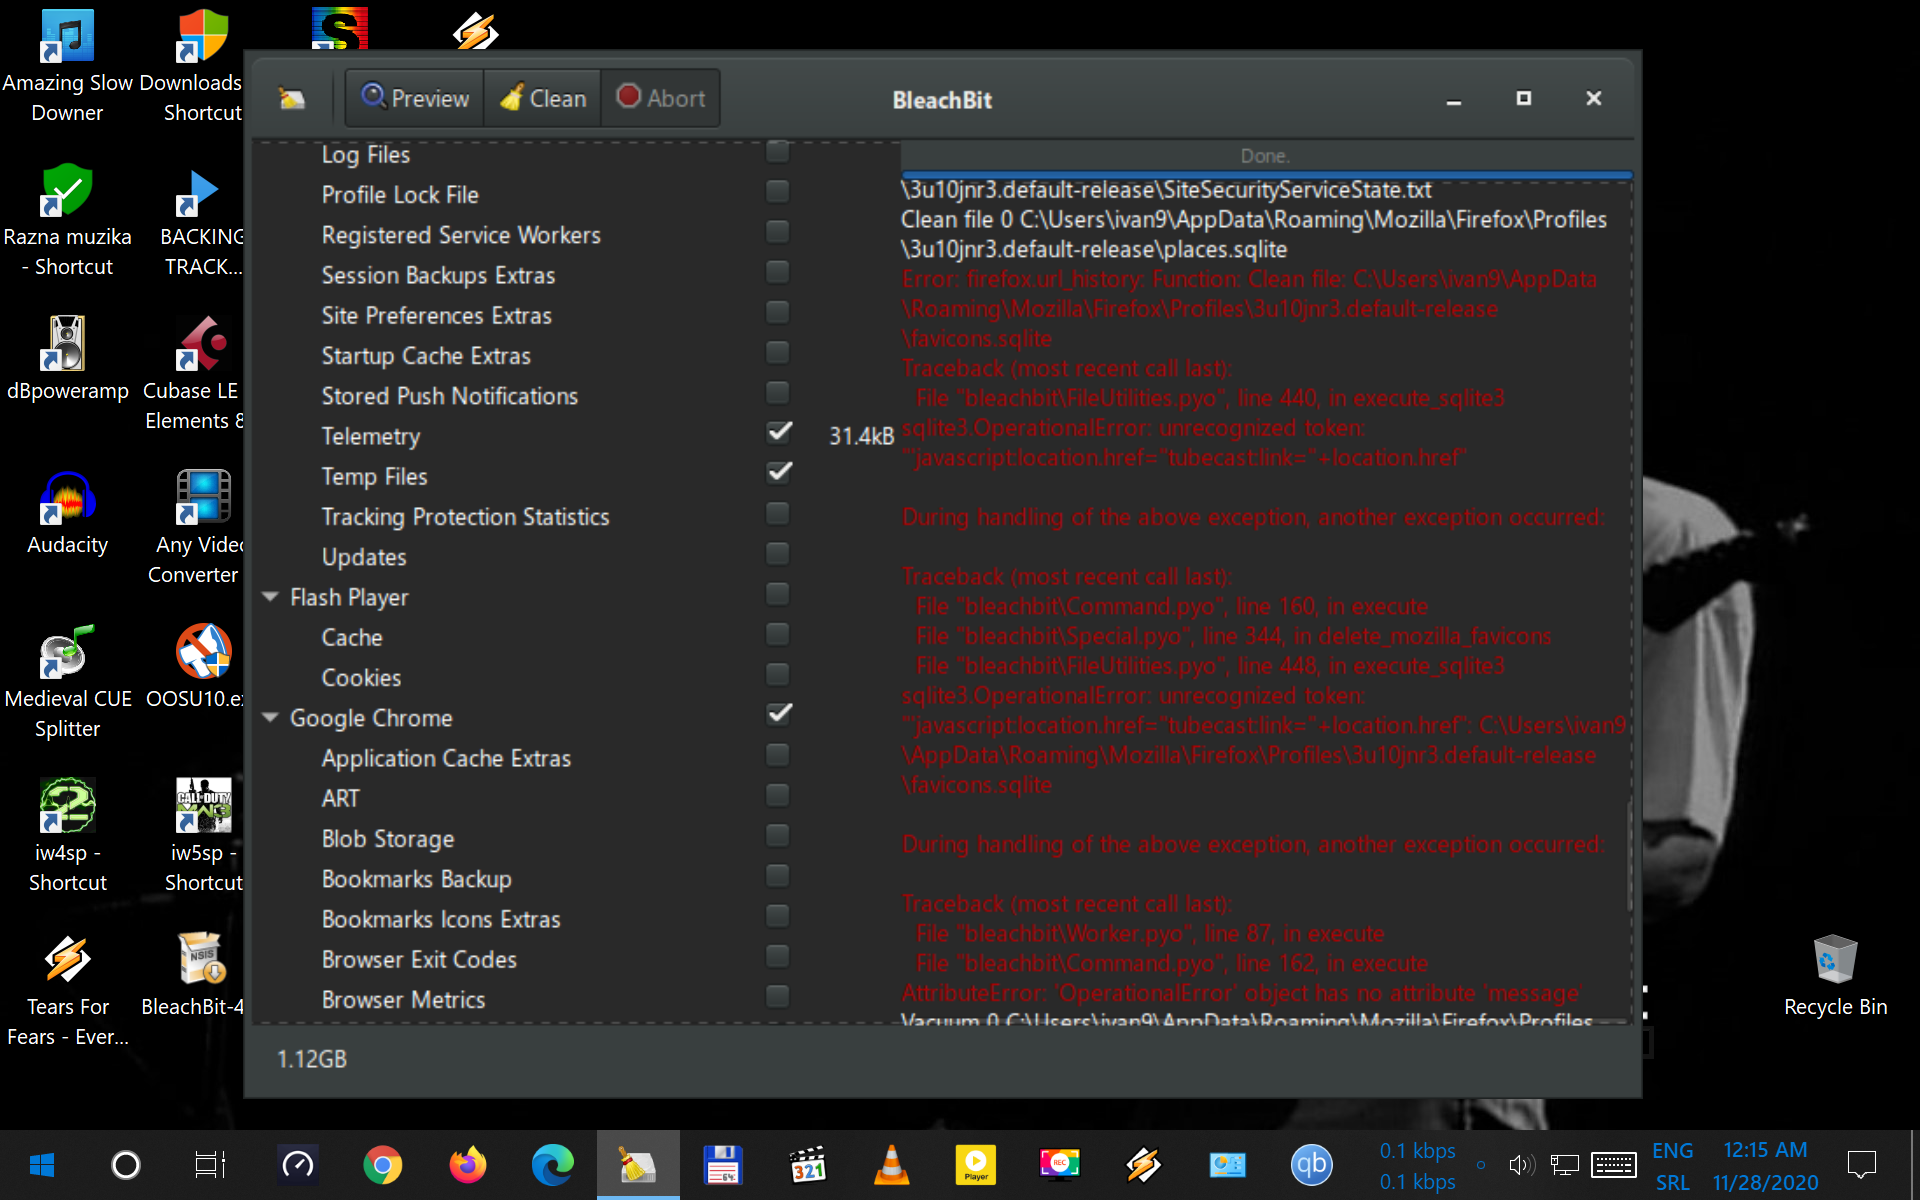The width and height of the screenshot is (1920, 1200).
Task: Launch Winamp from the taskbar
Action: 1144,1164
